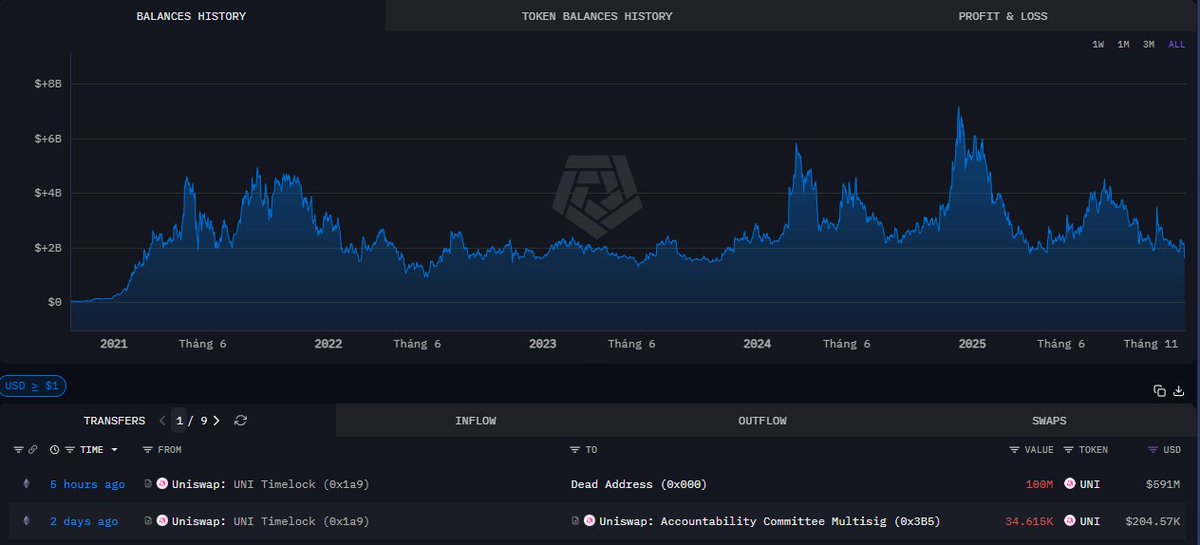1200x545 pixels.
Task: Click the chain link icon in header
Action: tap(32, 450)
